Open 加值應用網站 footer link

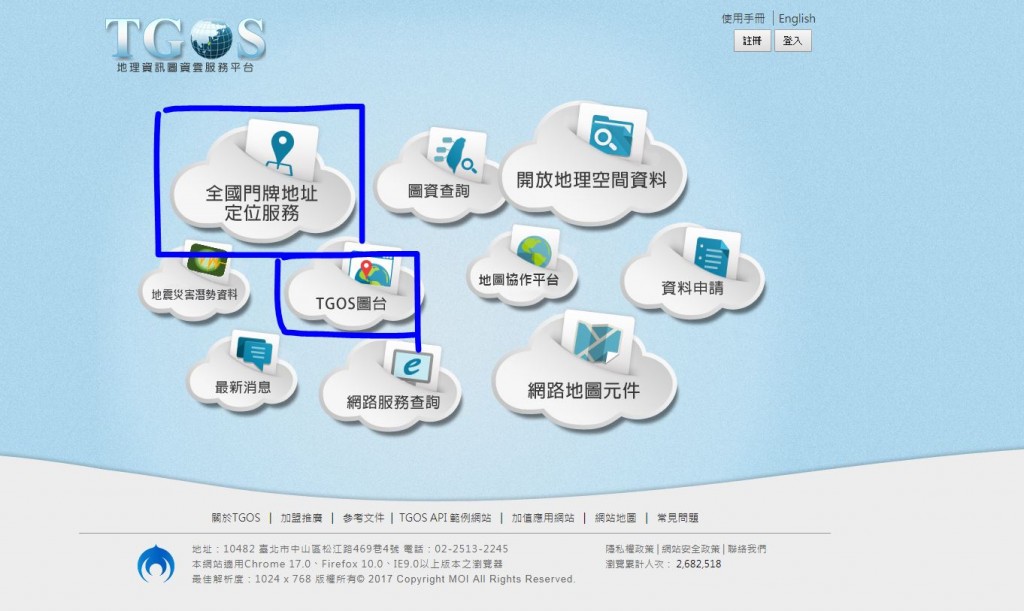[543, 518]
